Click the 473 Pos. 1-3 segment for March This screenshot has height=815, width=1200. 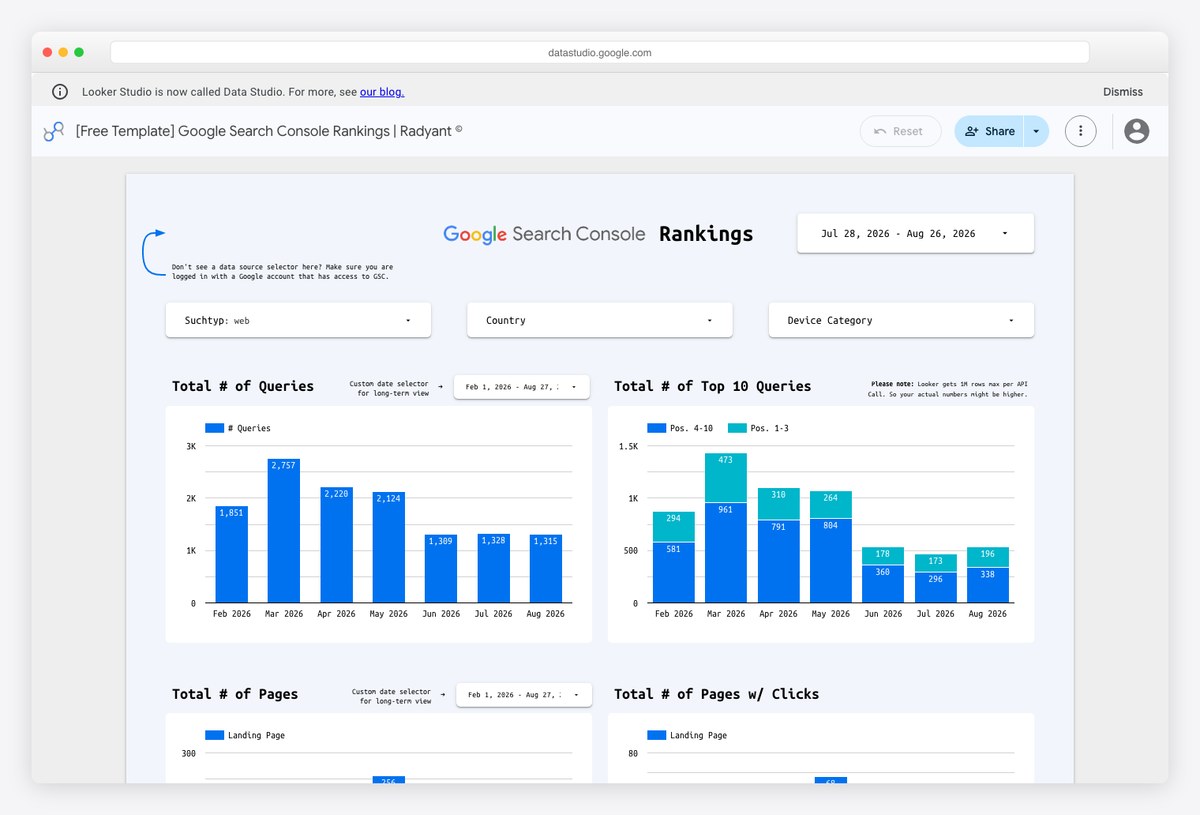(725, 478)
